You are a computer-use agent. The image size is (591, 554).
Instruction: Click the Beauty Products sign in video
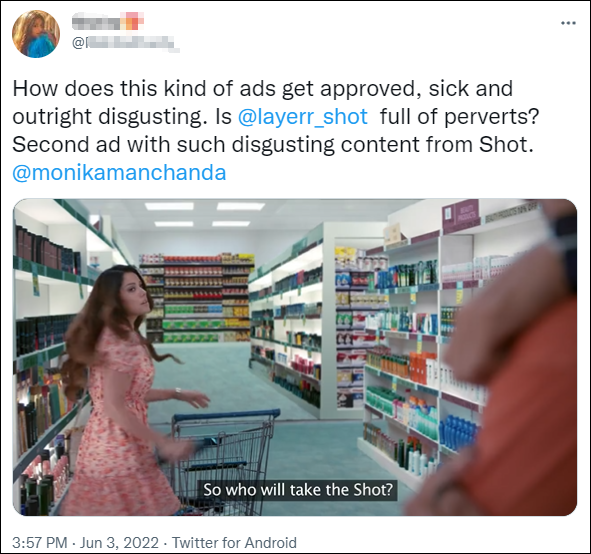click(461, 216)
